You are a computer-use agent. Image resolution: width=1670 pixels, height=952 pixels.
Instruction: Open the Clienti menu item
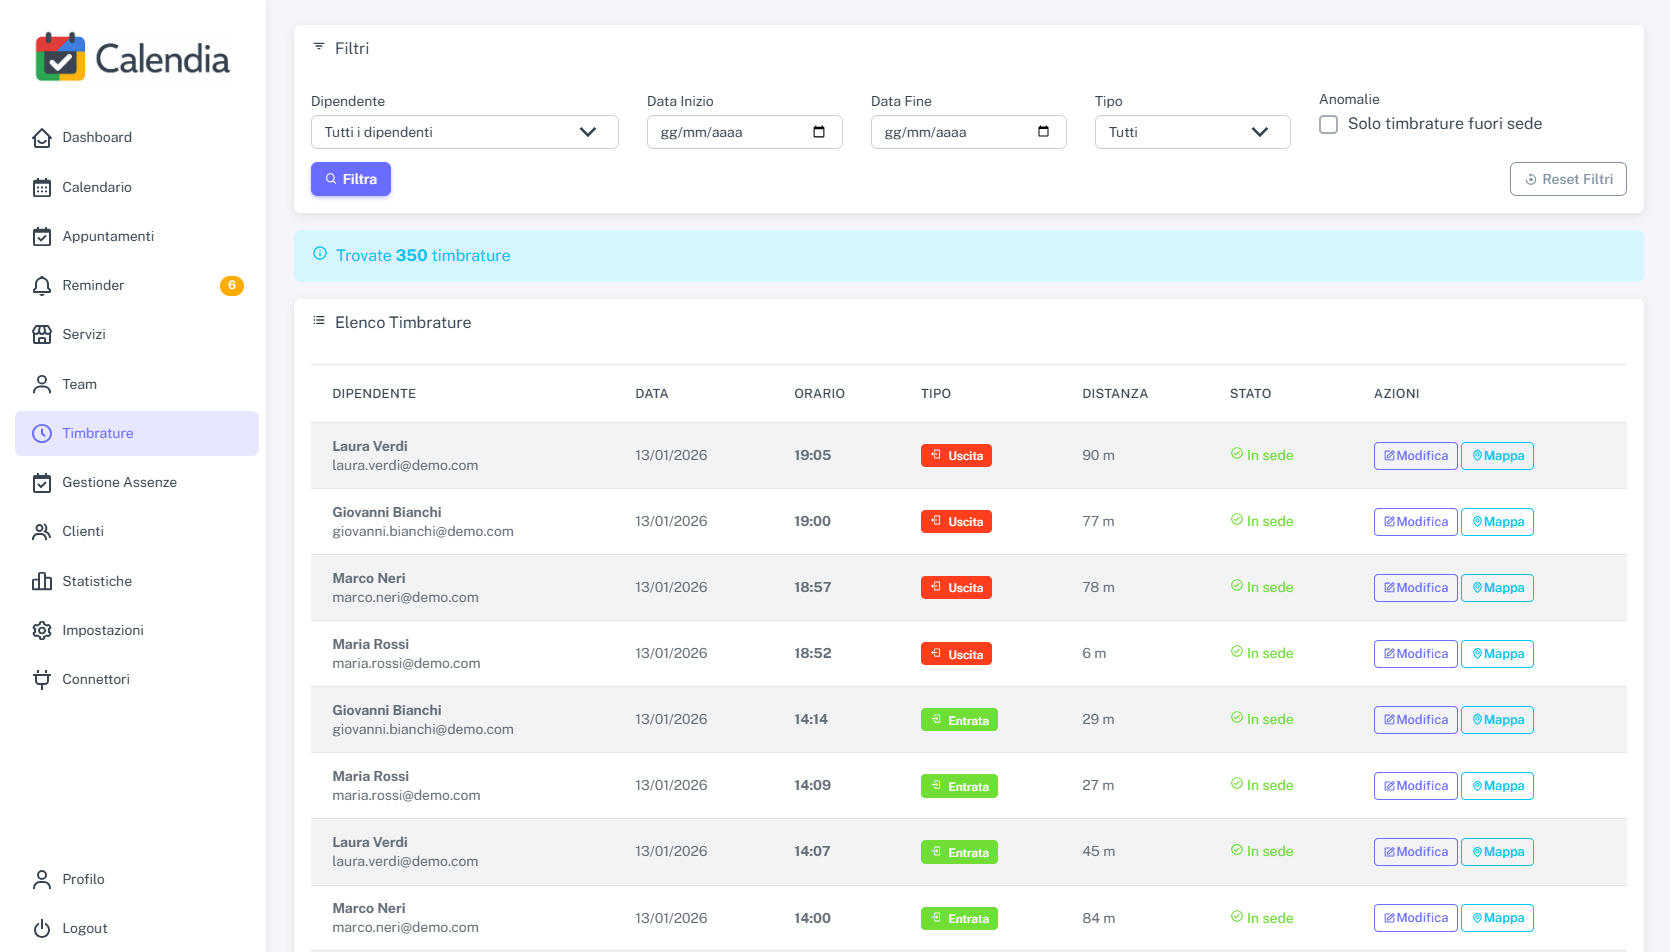[83, 531]
